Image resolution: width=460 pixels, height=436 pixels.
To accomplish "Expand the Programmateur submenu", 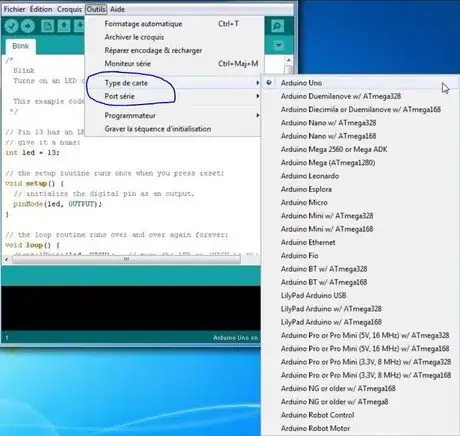I will point(173,116).
